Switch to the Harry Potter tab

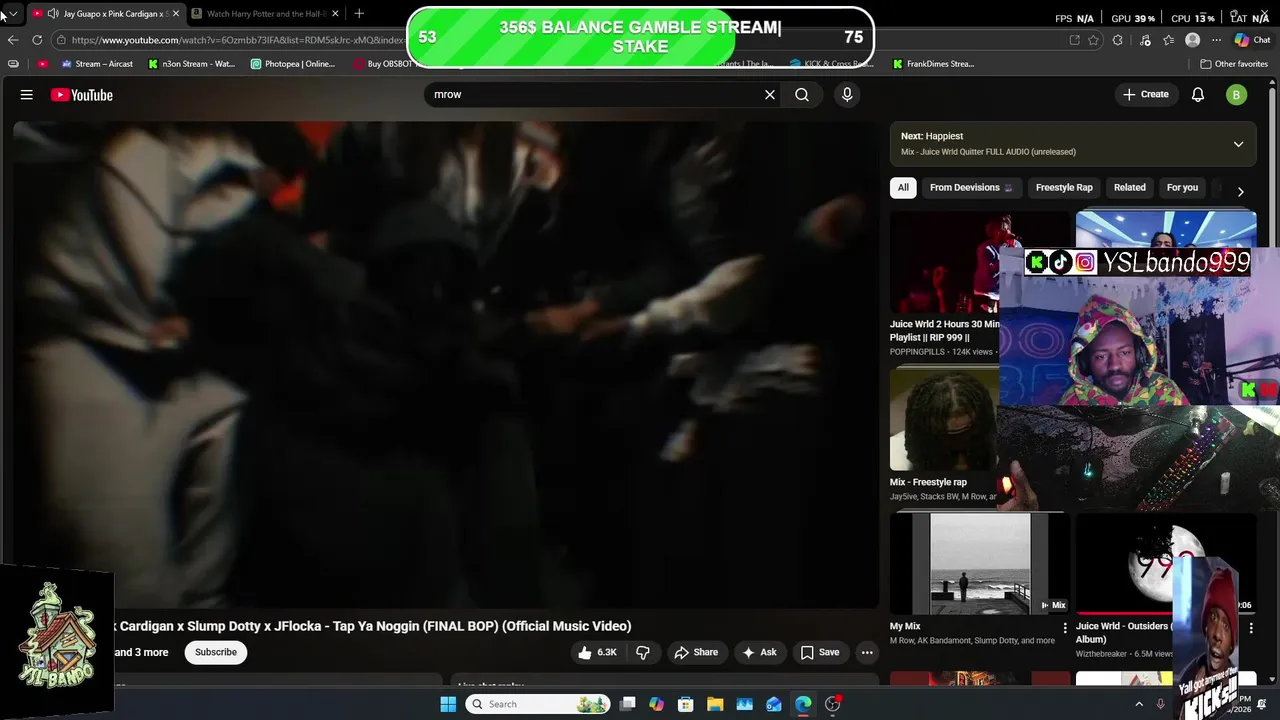(264, 14)
